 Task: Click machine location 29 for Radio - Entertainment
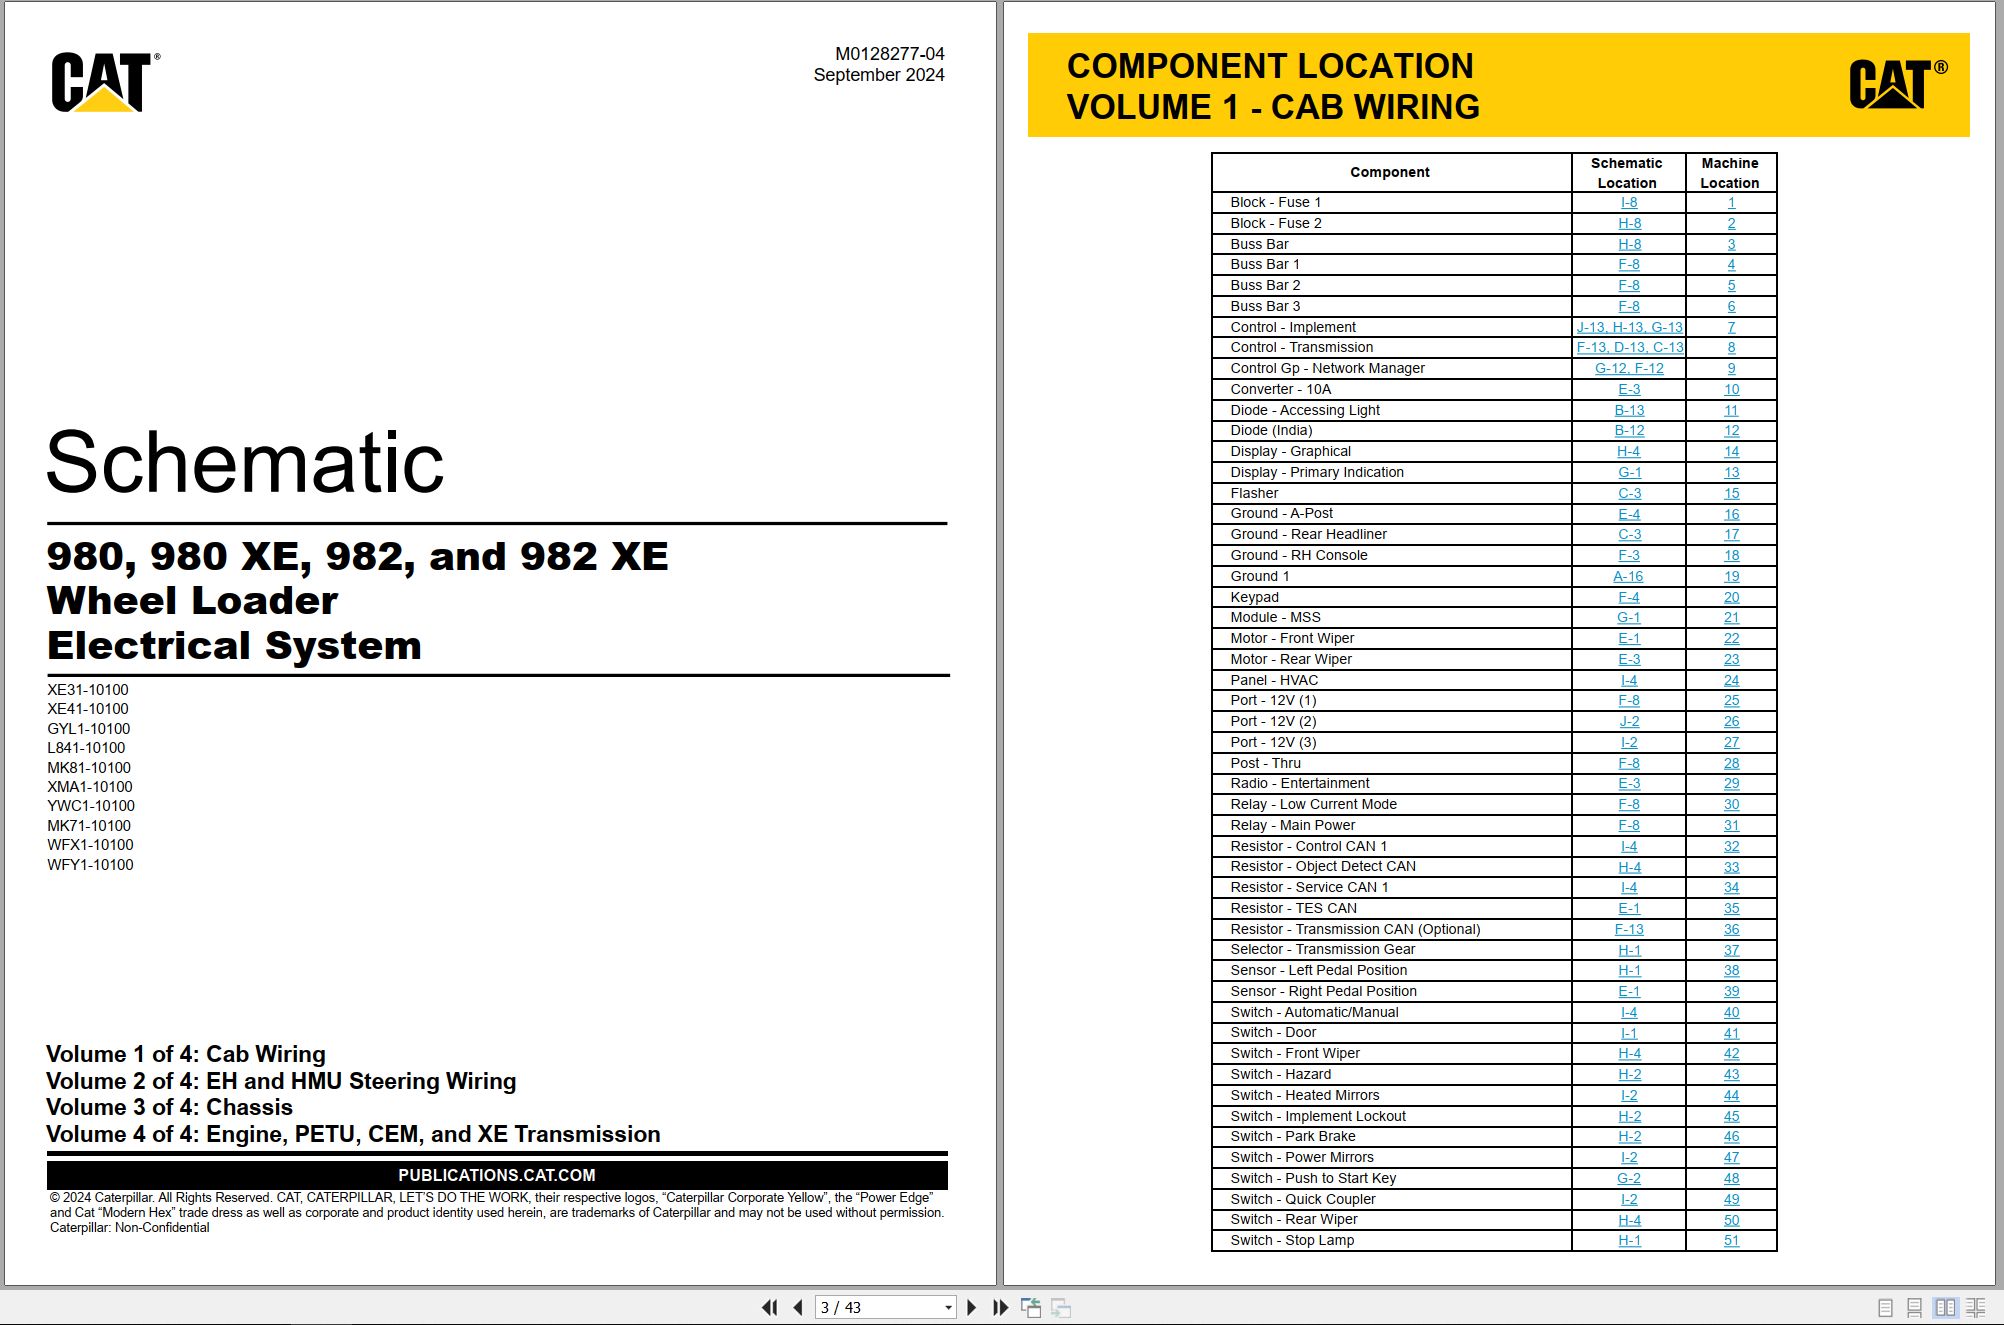point(1731,783)
